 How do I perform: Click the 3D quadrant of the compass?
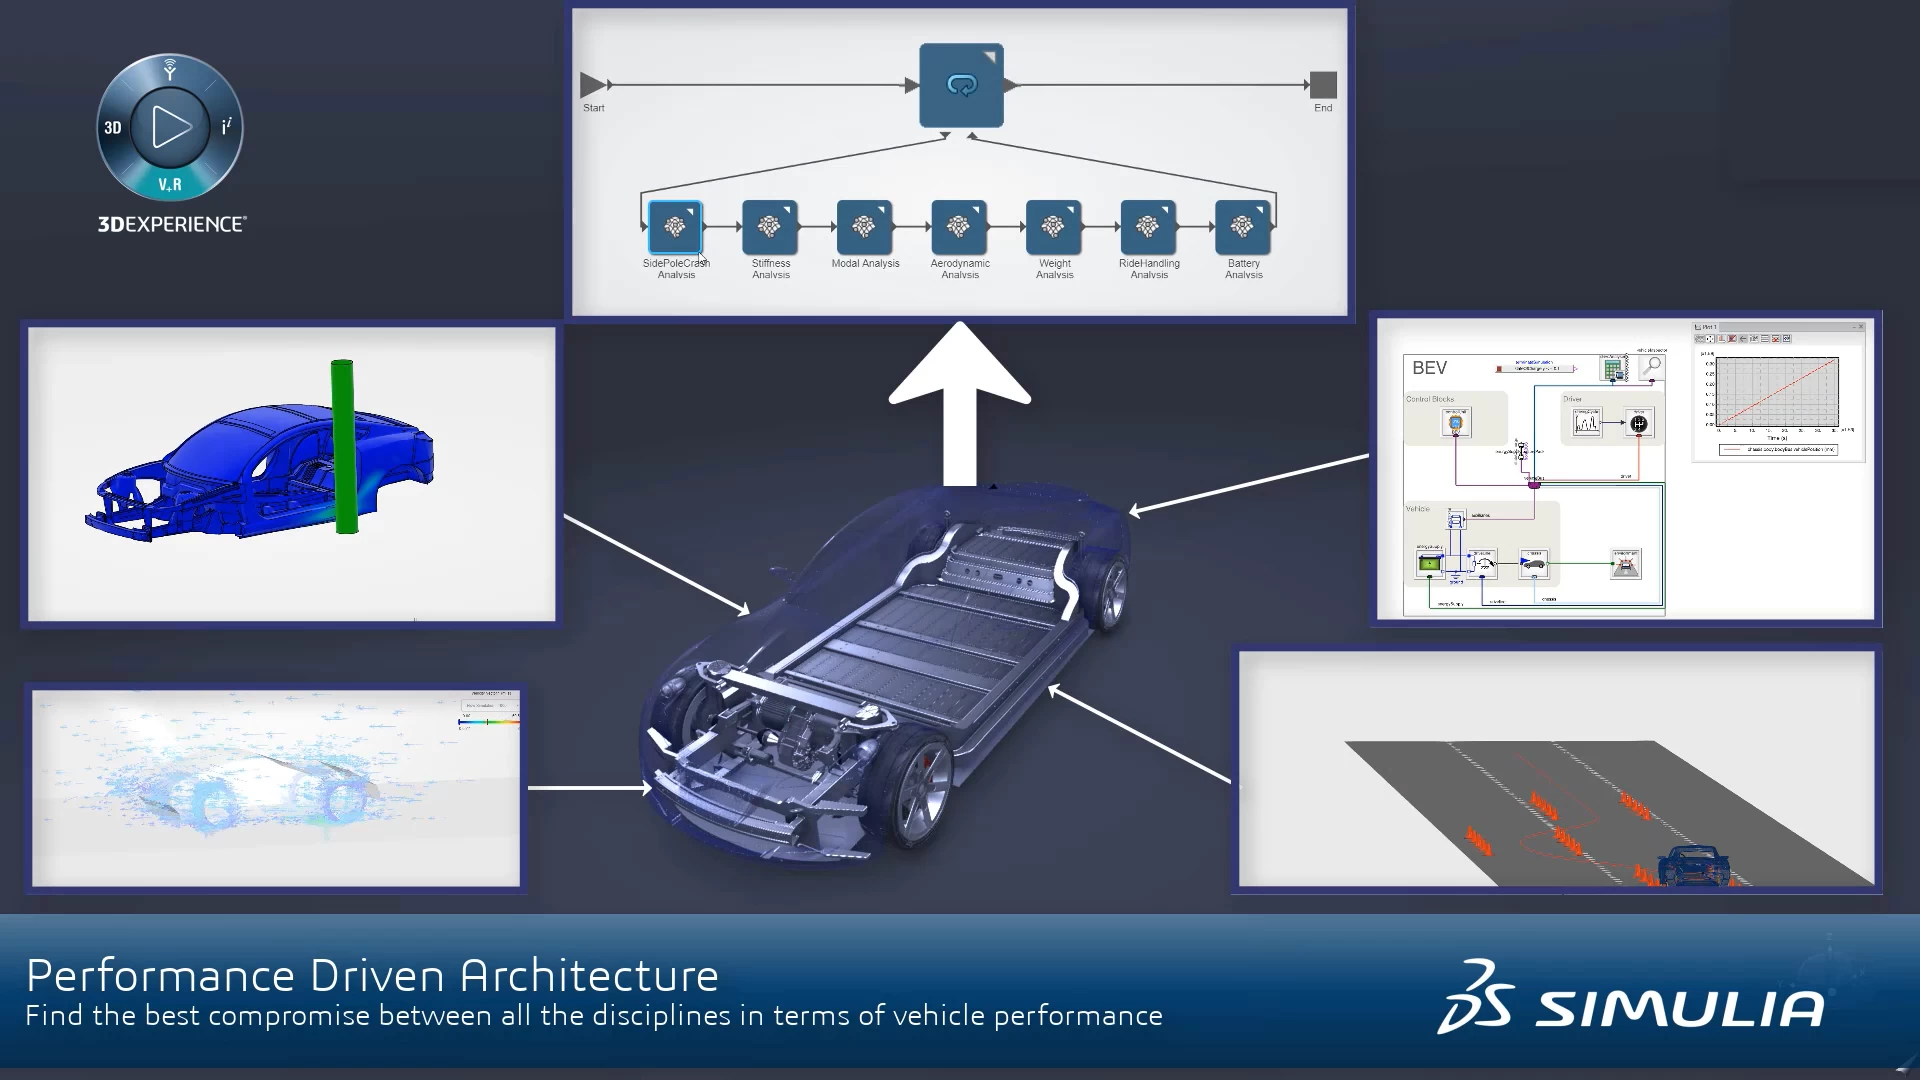point(113,128)
